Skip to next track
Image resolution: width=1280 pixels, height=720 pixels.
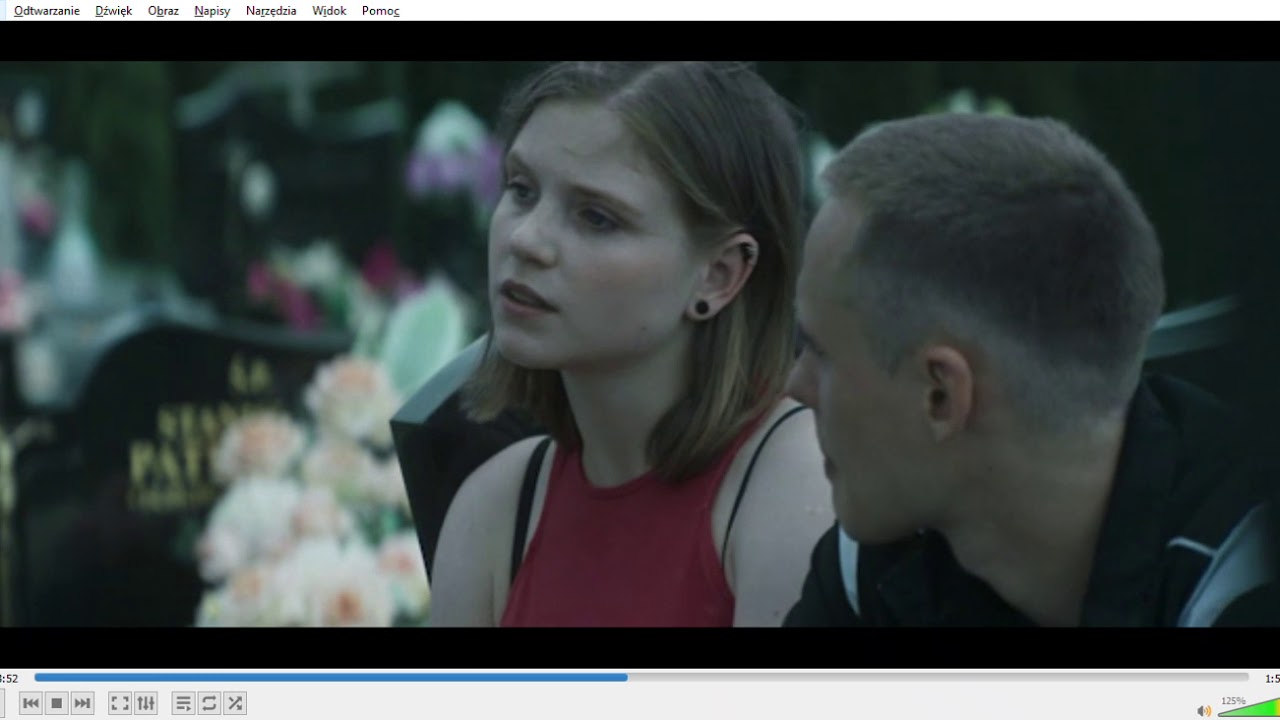(x=83, y=704)
